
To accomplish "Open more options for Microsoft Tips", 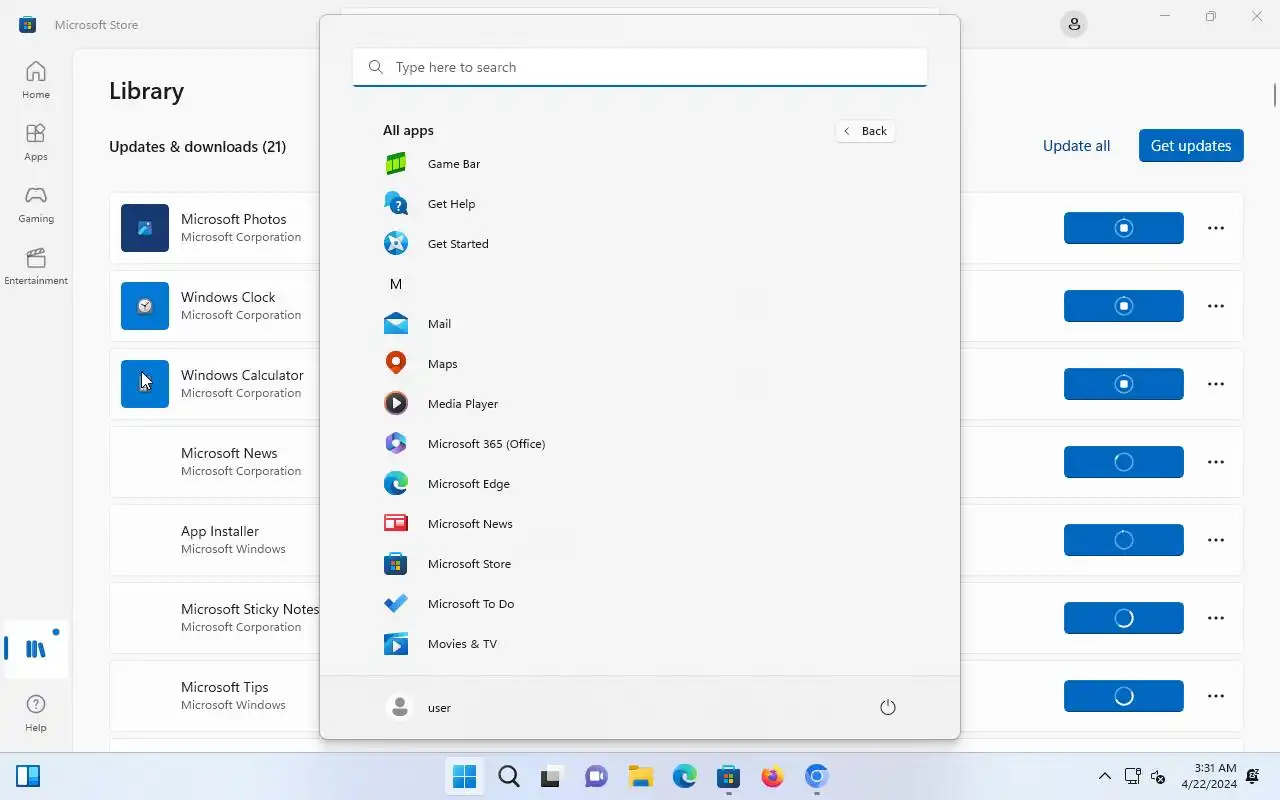I will 1216,696.
